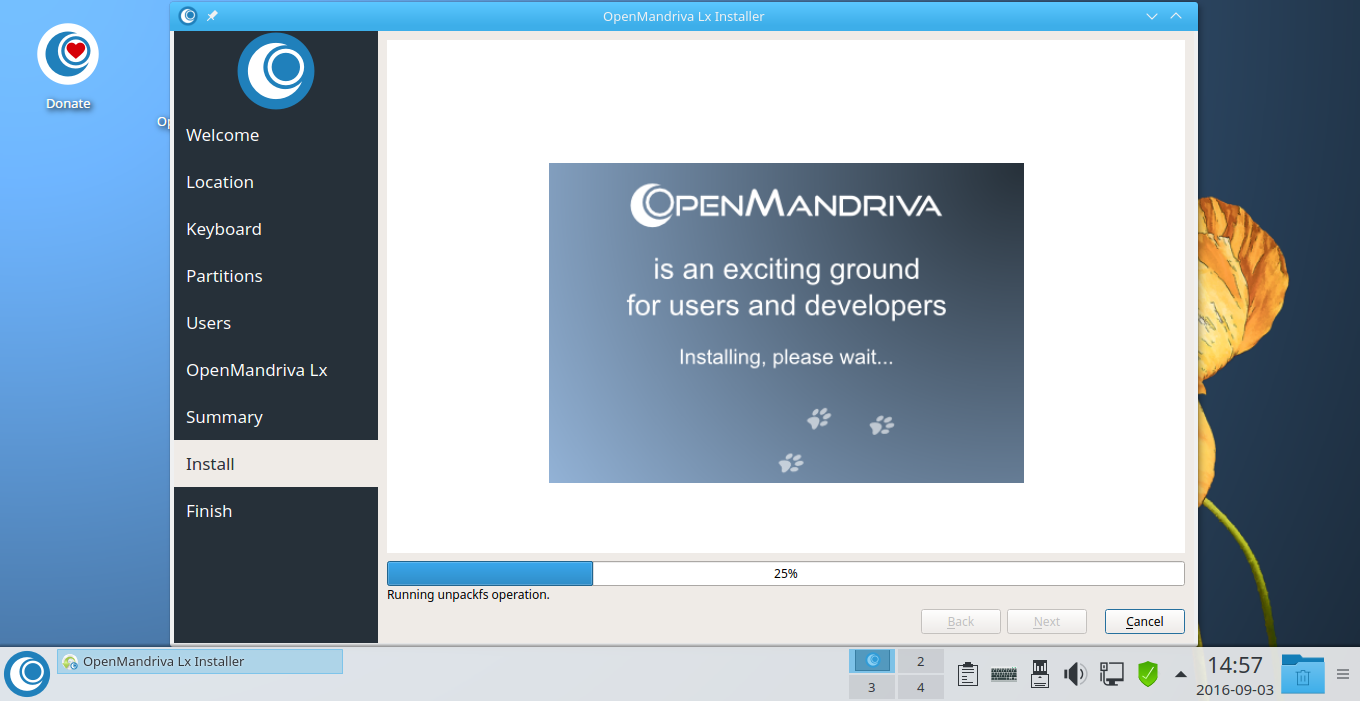Select the Location step in sidebar

[276, 182]
